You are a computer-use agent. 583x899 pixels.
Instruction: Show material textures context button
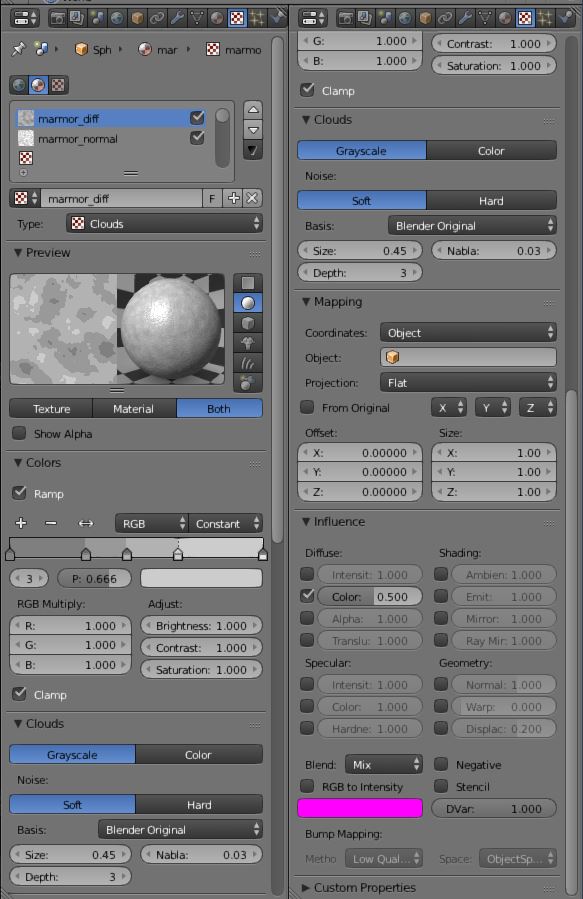tap(38, 85)
